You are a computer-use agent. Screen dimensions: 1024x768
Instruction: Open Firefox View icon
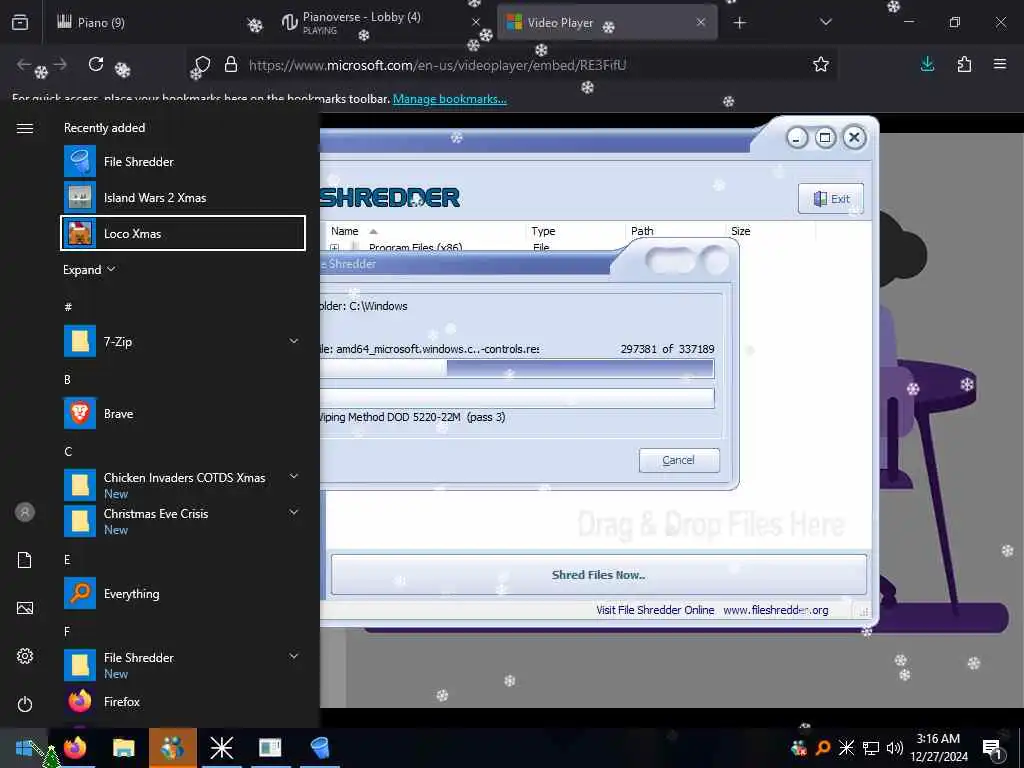[x=20, y=22]
